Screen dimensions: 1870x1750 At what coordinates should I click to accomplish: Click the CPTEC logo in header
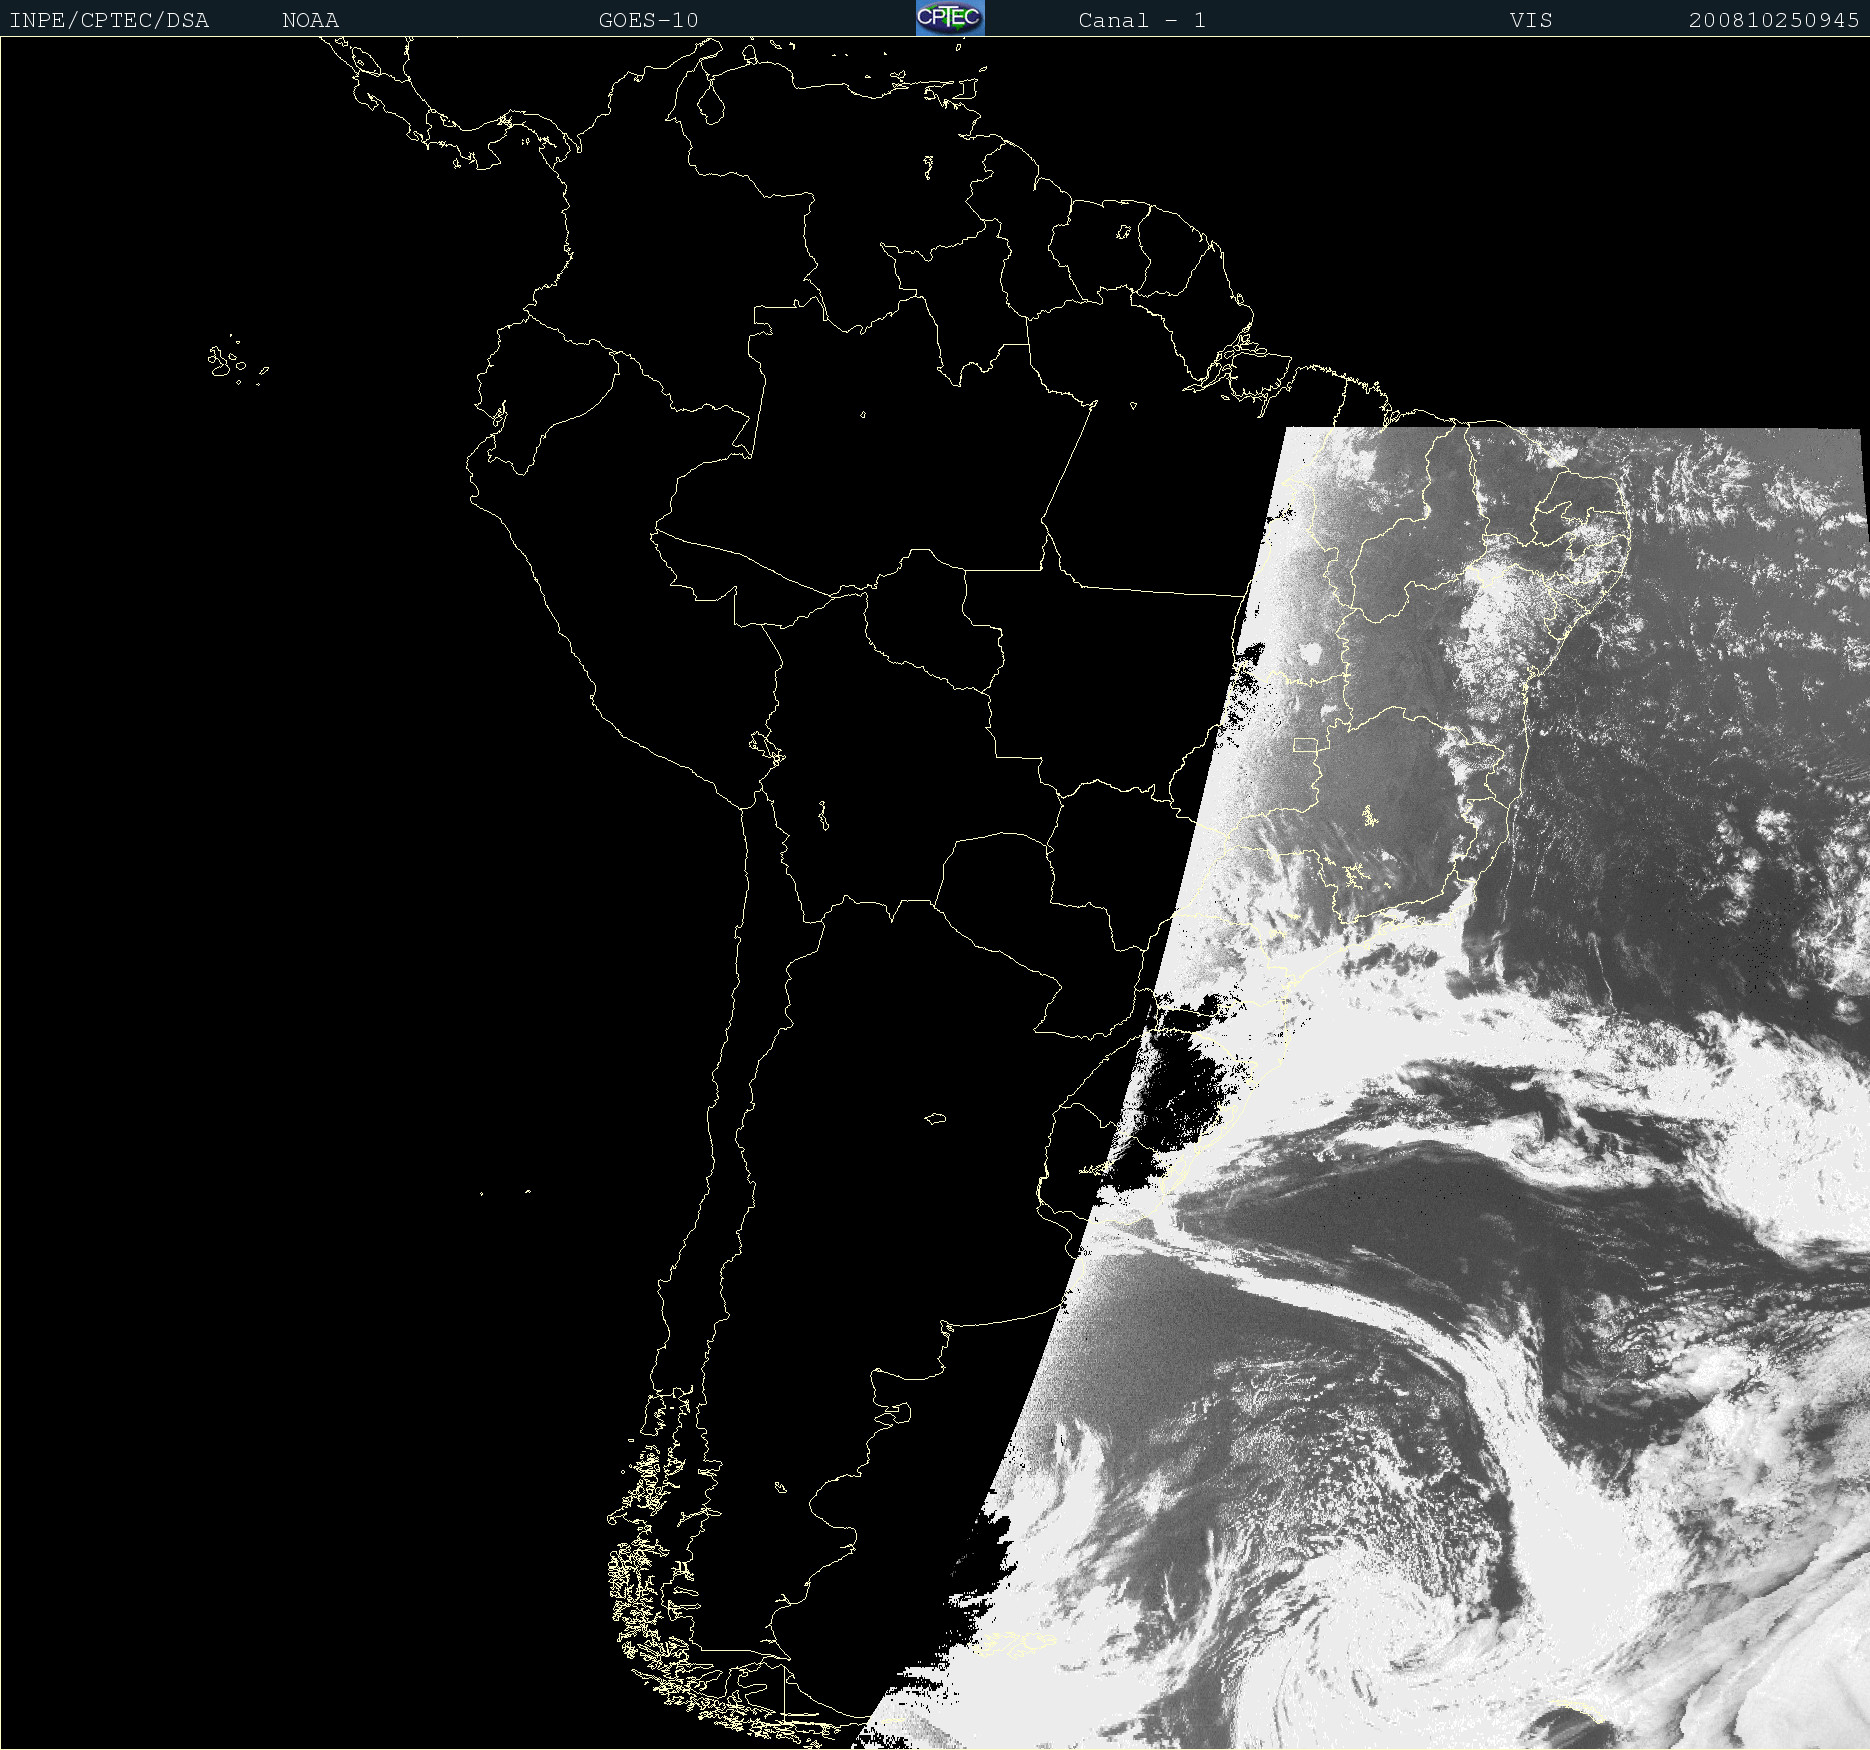point(950,18)
